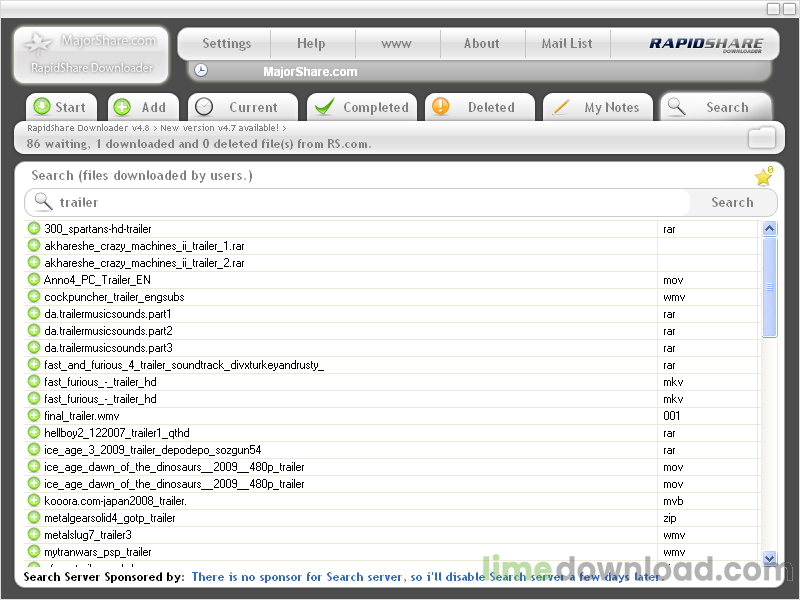The height and width of the screenshot is (600, 800).
Task: Click the no sponsor search server message
Action: pos(428,577)
